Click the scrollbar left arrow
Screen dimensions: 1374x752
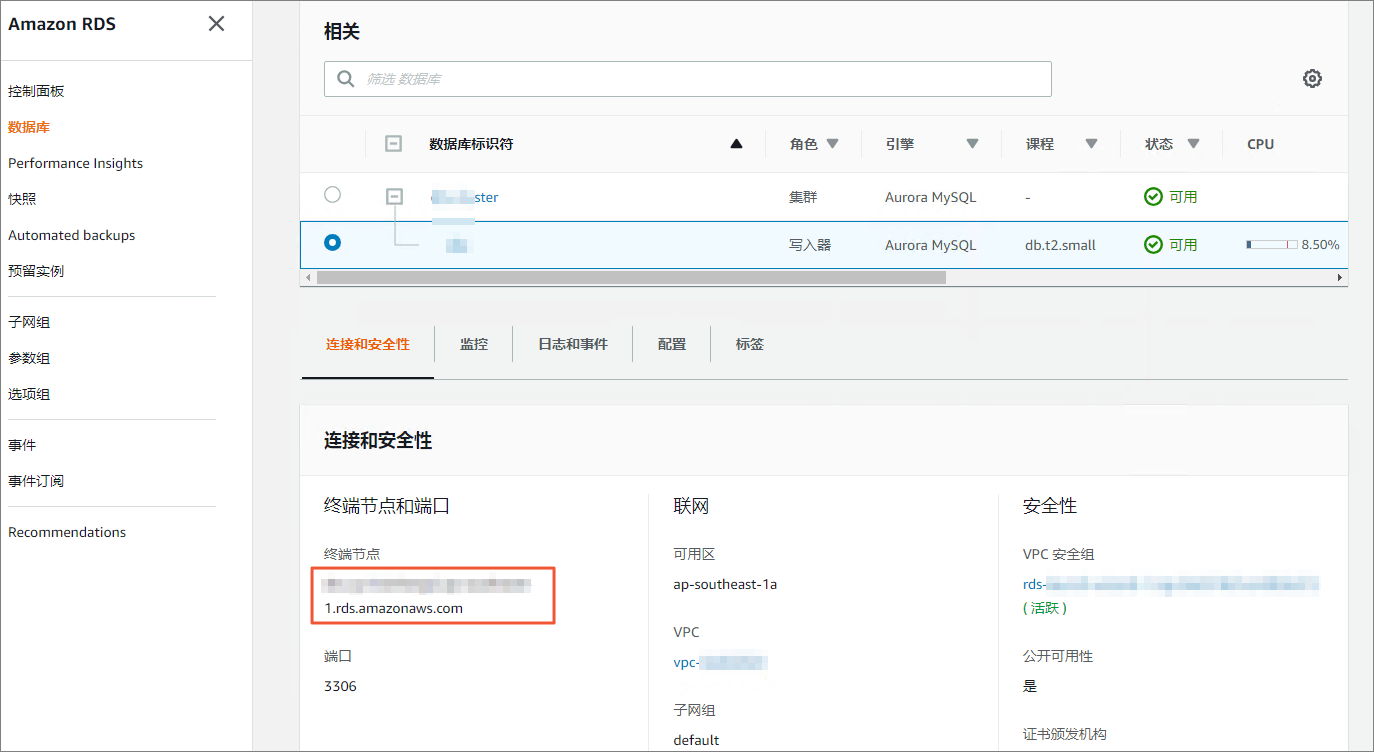tap(308, 277)
